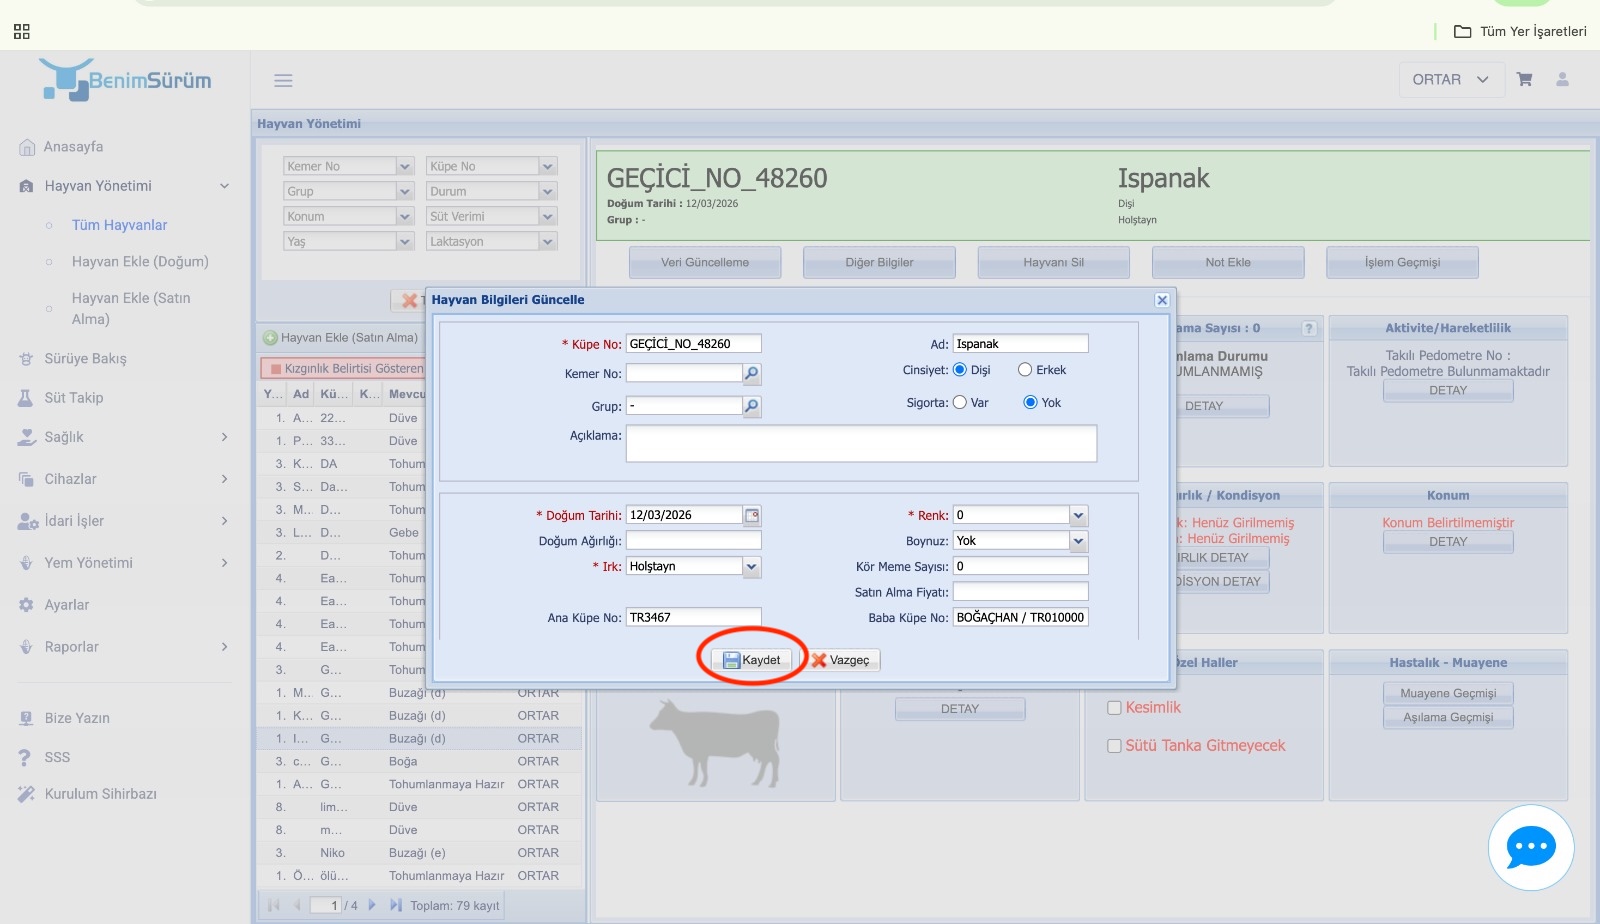The width and height of the screenshot is (1600, 924).
Task: Open the live chat bubble
Action: (1531, 848)
